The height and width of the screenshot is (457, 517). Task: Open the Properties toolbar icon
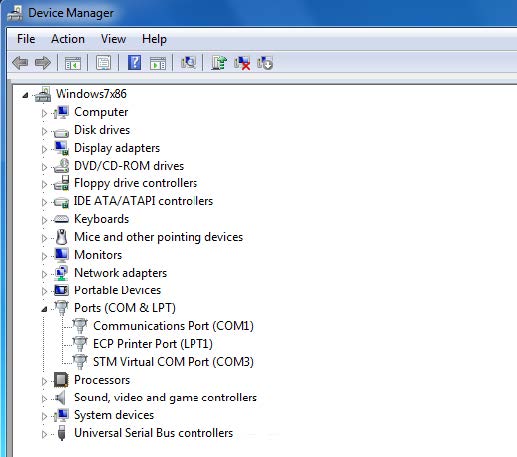[x=103, y=63]
